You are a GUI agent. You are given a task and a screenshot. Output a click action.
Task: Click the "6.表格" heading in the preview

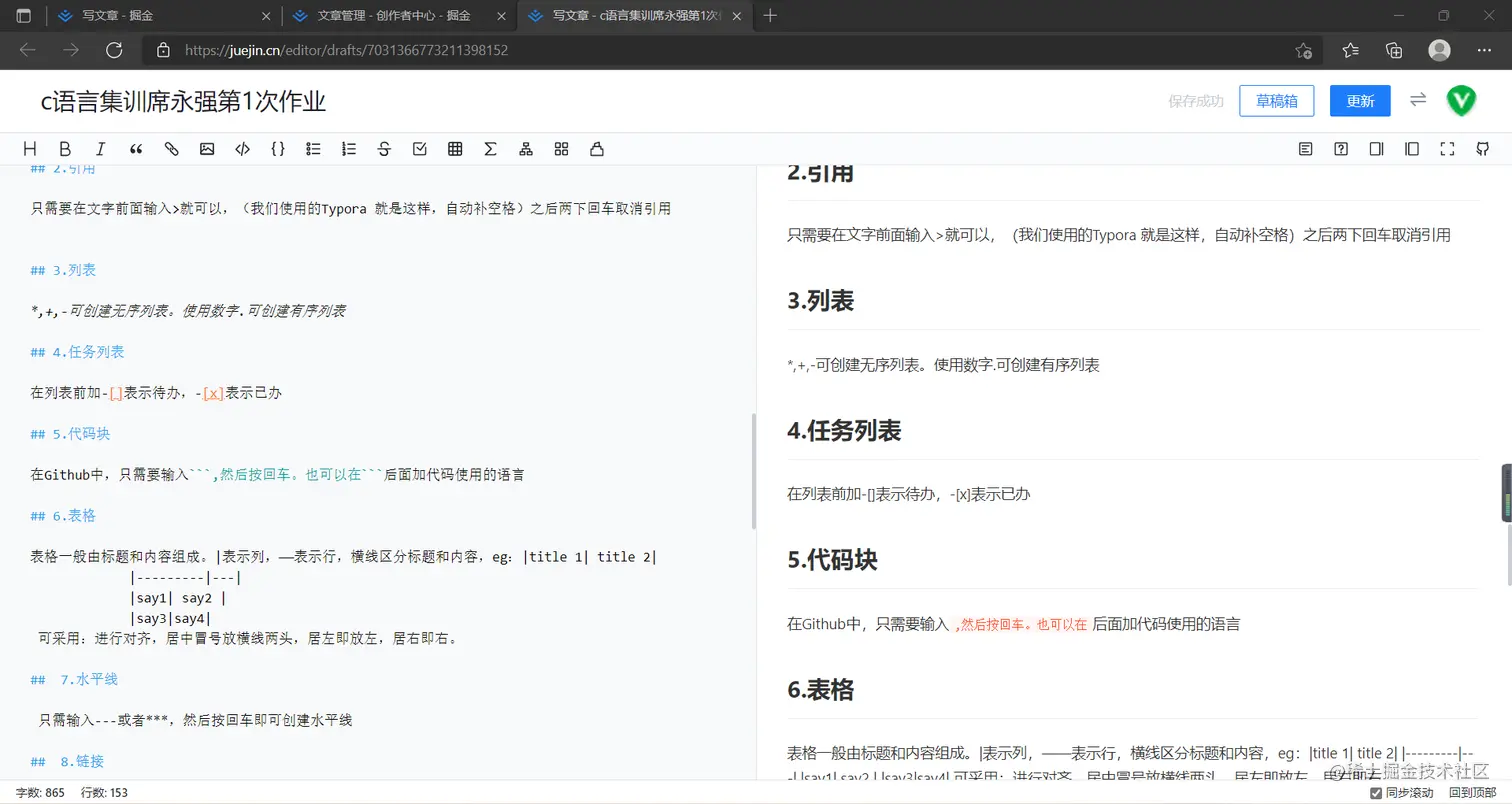pos(821,690)
